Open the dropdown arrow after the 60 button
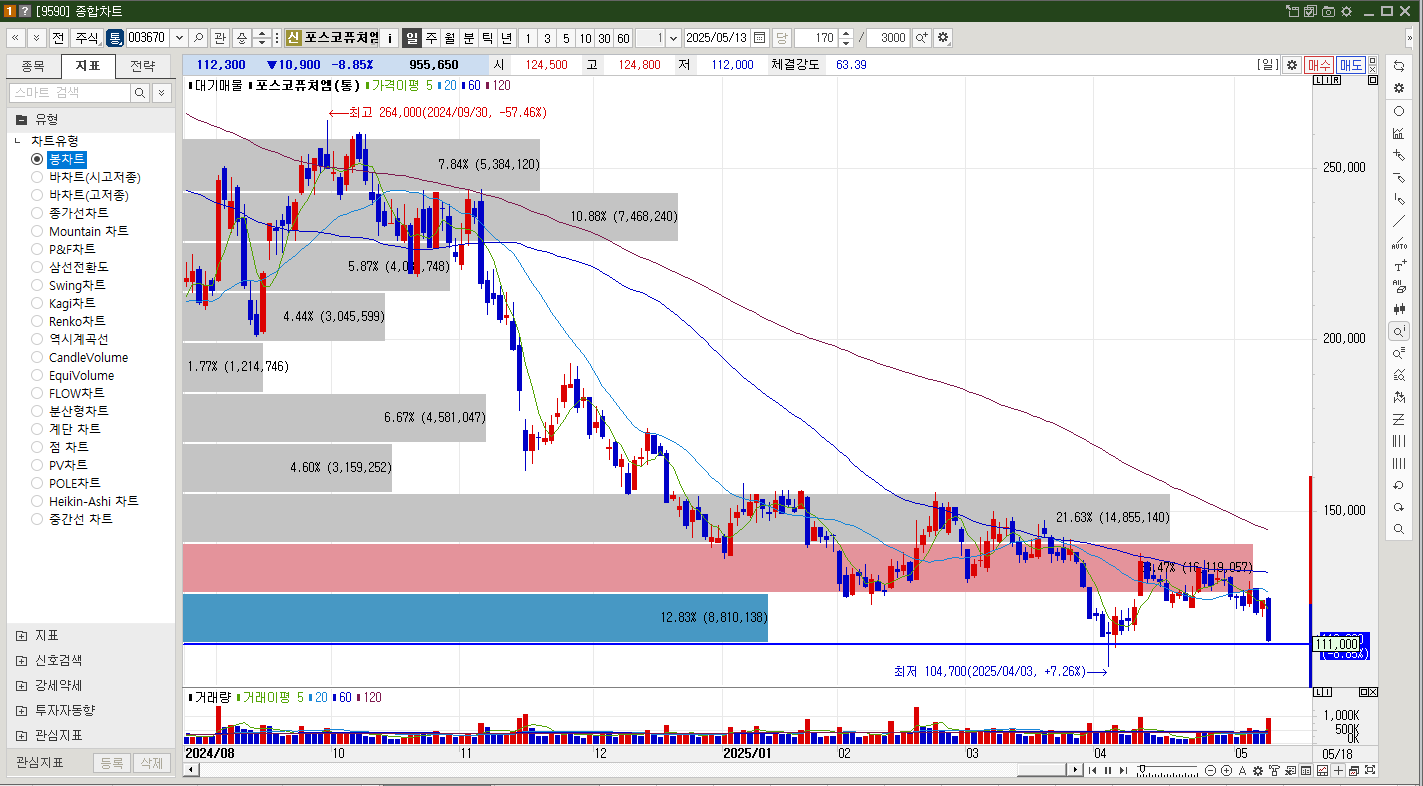Viewport: 1423px width, 786px height. coord(673,38)
